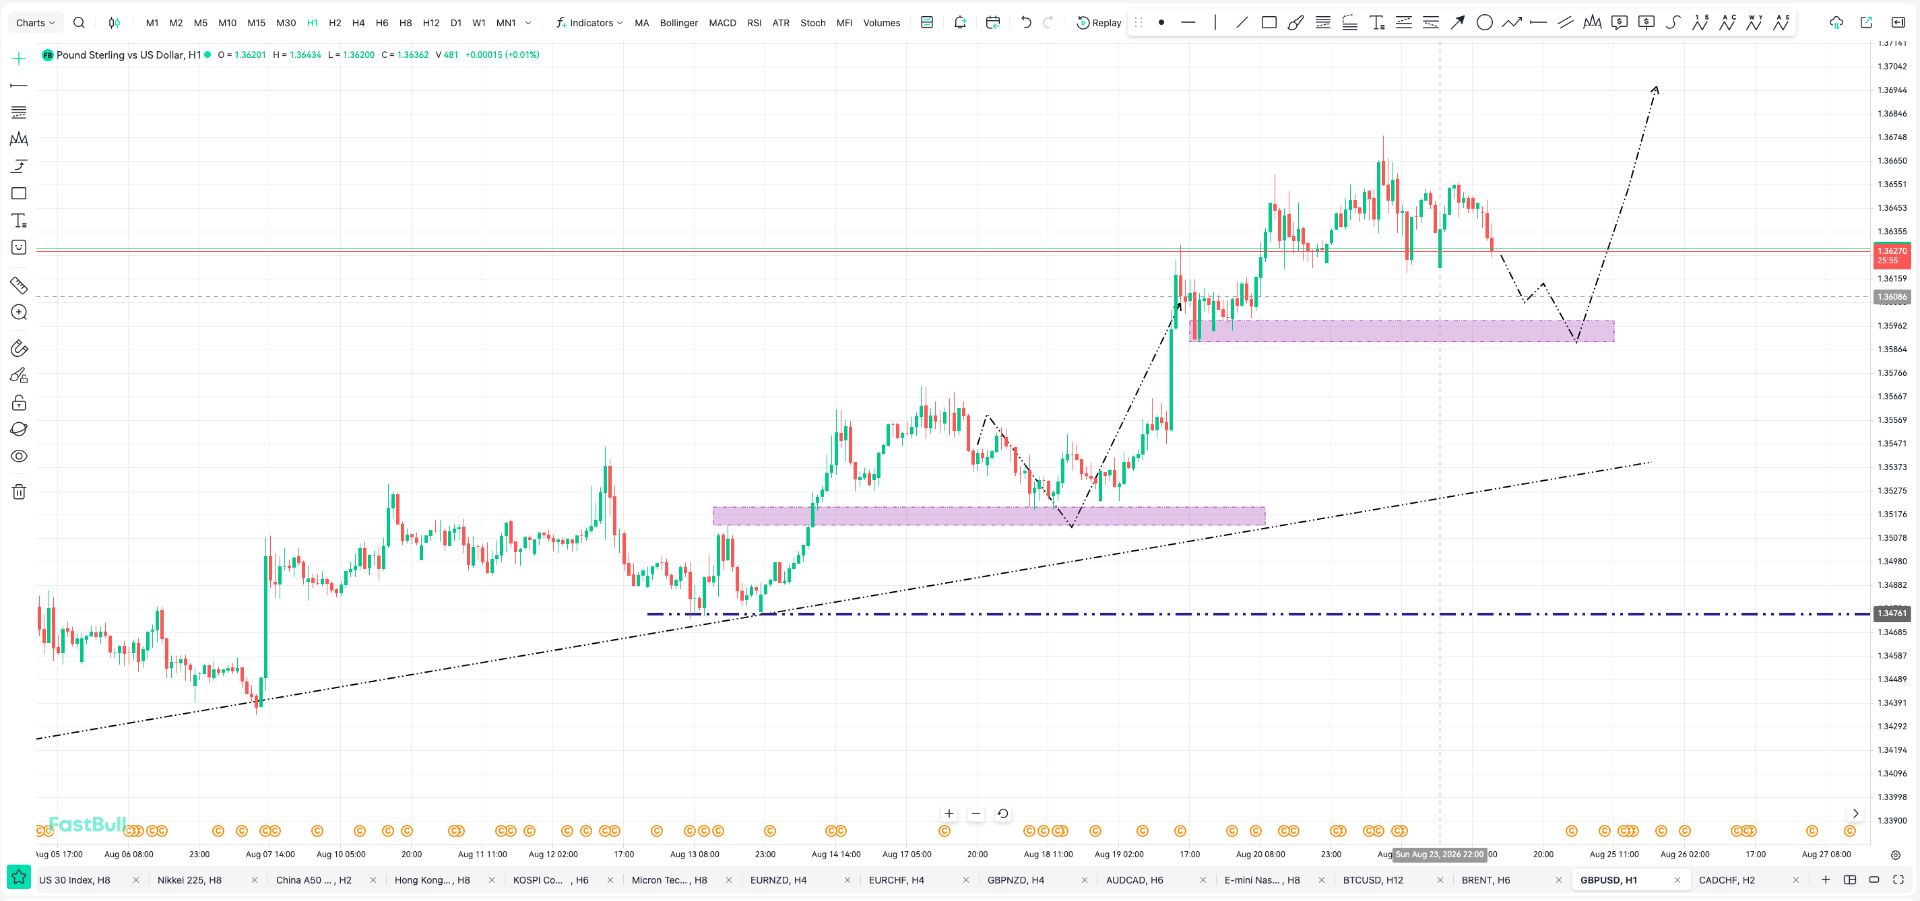The width and height of the screenshot is (1920, 901).
Task: Toggle fullscreen mode at bottom right
Action: [1898, 880]
